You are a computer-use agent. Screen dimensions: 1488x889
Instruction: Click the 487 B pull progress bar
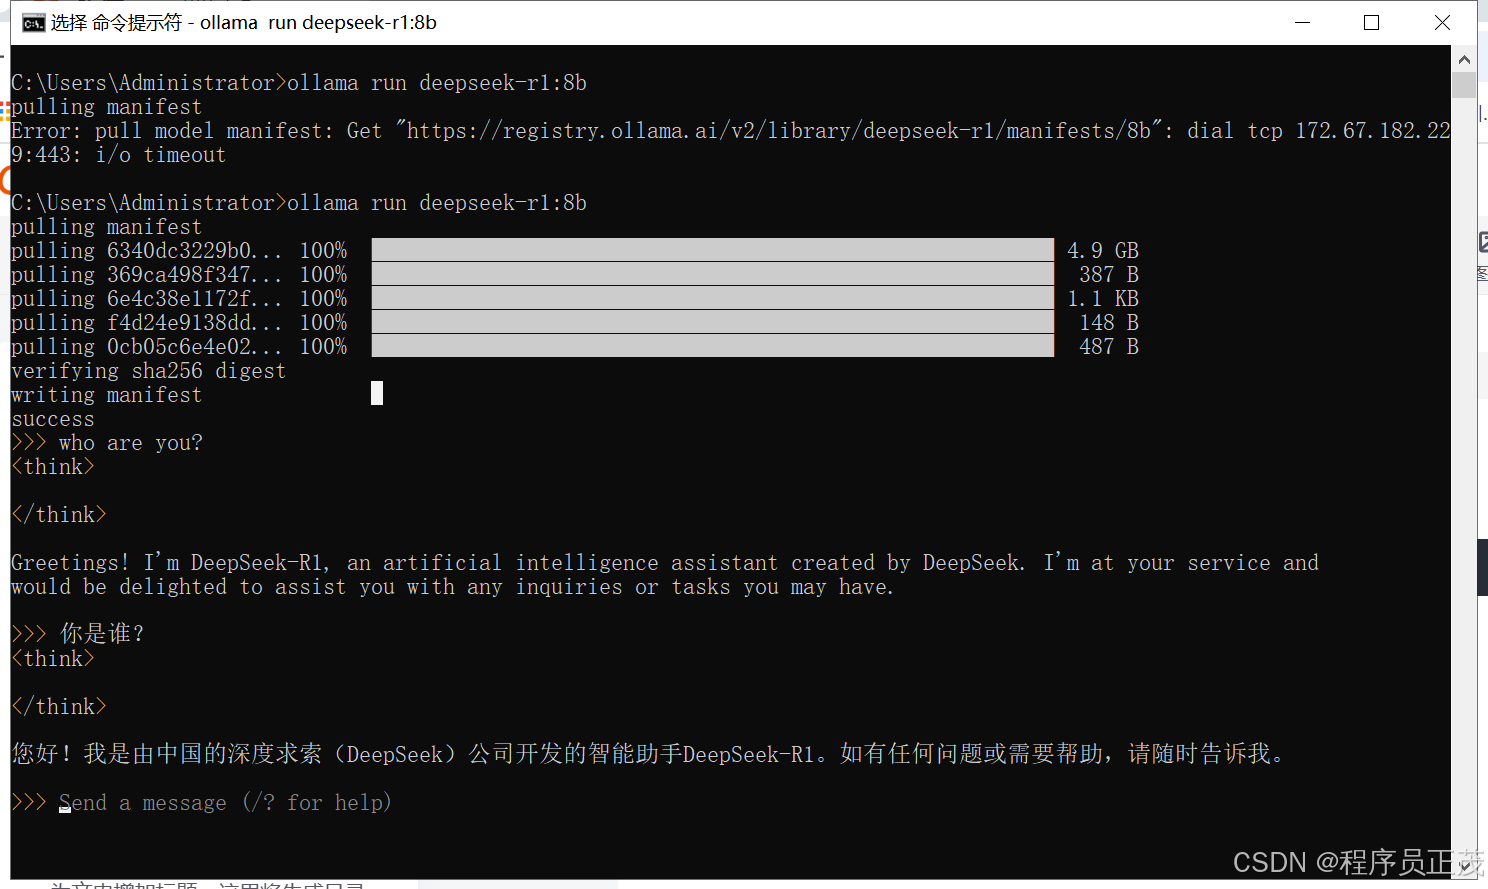click(713, 346)
